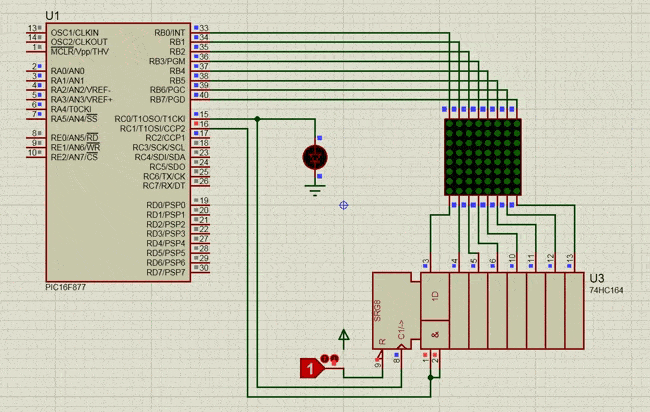Select the PIC16F877 part name label

[x=66, y=287]
